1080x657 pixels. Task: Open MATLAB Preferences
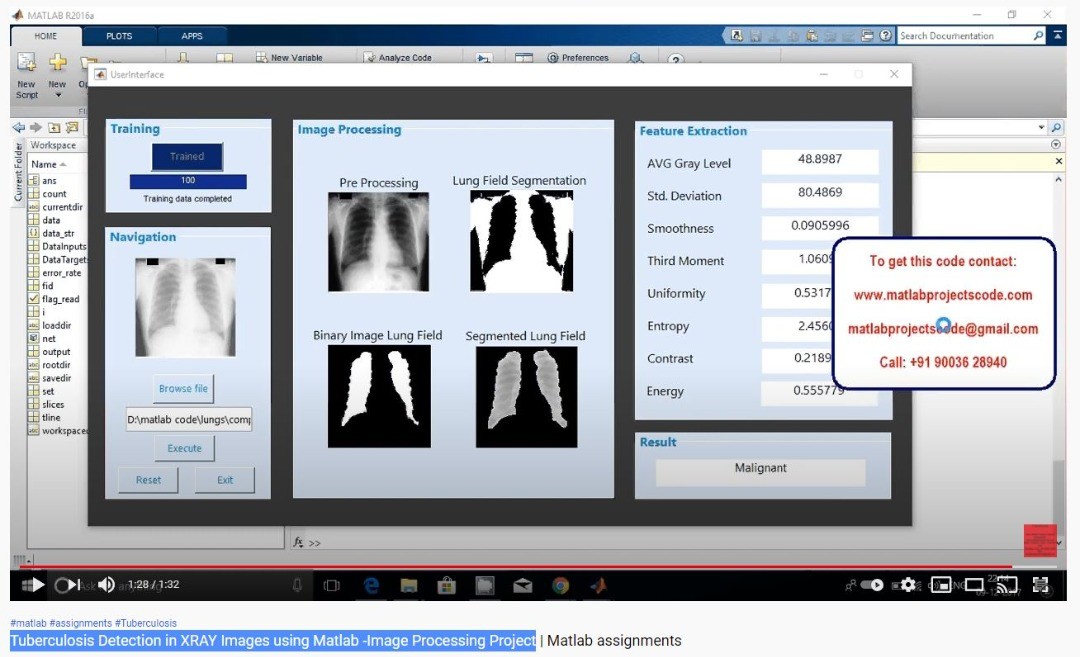(578, 58)
